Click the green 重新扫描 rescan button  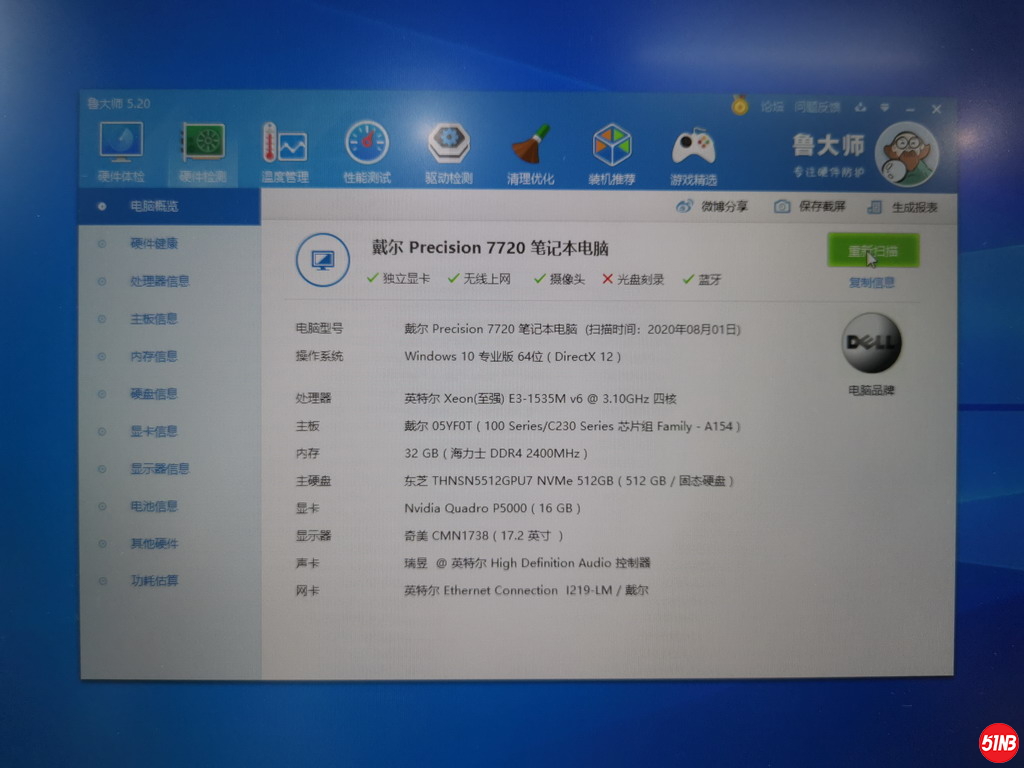coord(872,251)
